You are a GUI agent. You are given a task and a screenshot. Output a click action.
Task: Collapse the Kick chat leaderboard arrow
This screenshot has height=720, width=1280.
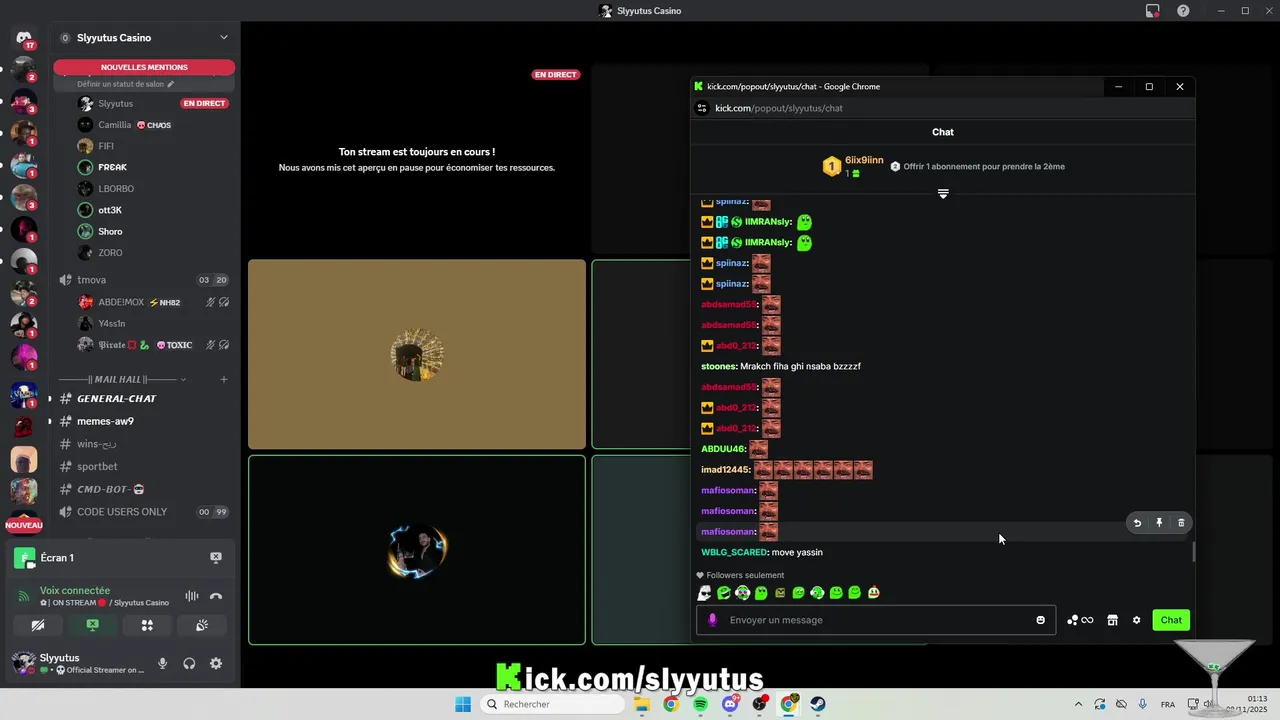click(x=943, y=193)
